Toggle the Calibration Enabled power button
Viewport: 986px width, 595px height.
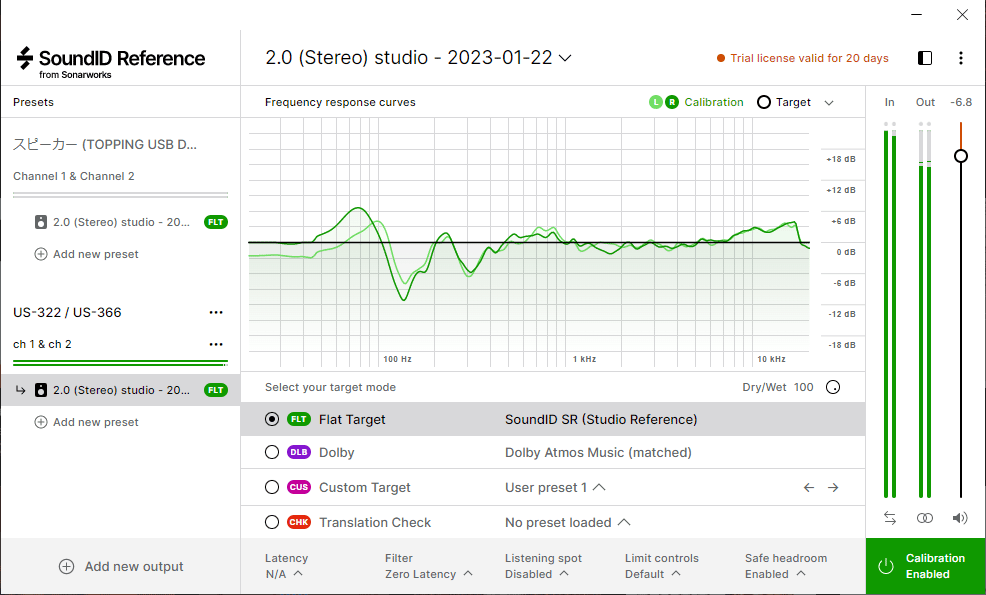[885, 566]
